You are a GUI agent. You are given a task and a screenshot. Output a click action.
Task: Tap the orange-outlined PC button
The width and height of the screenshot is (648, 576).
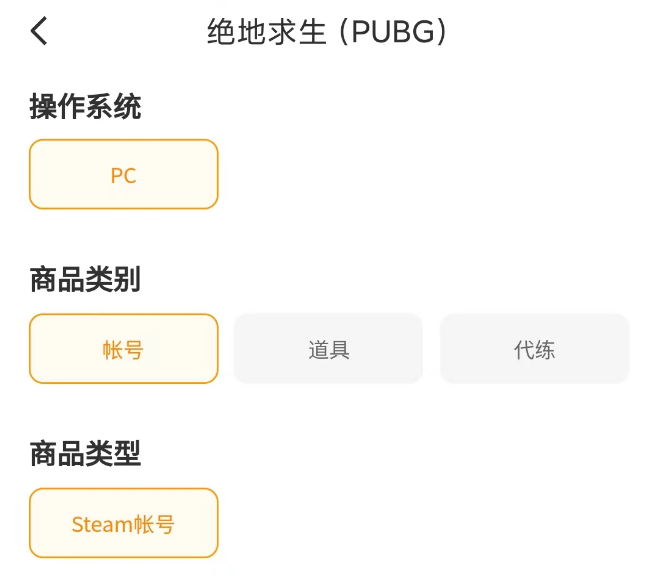coord(124,175)
